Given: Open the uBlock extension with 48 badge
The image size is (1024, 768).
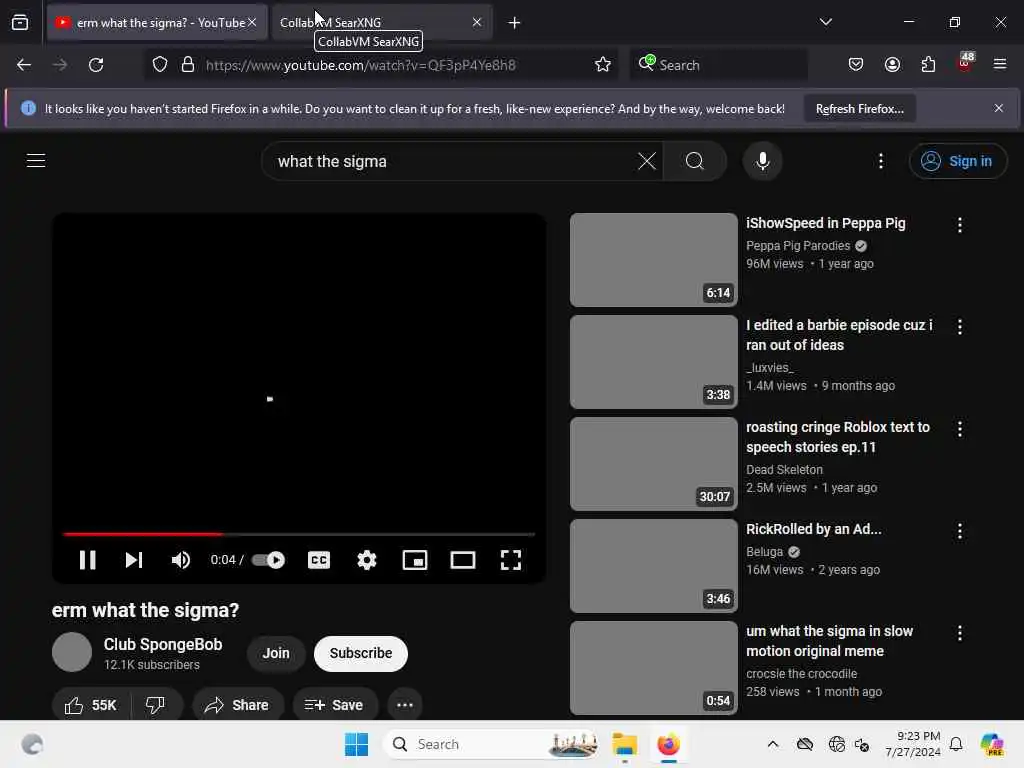Looking at the screenshot, I should coord(965,63).
